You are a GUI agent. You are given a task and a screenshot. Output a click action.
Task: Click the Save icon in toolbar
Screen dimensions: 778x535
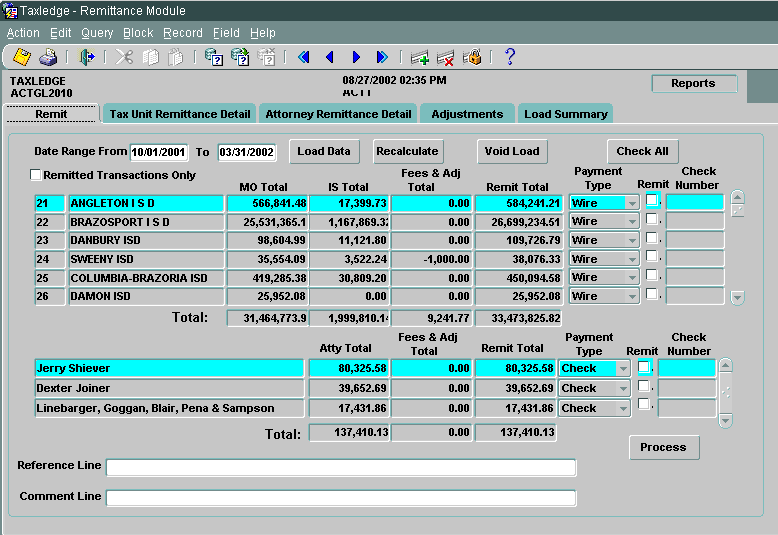click(21, 57)
